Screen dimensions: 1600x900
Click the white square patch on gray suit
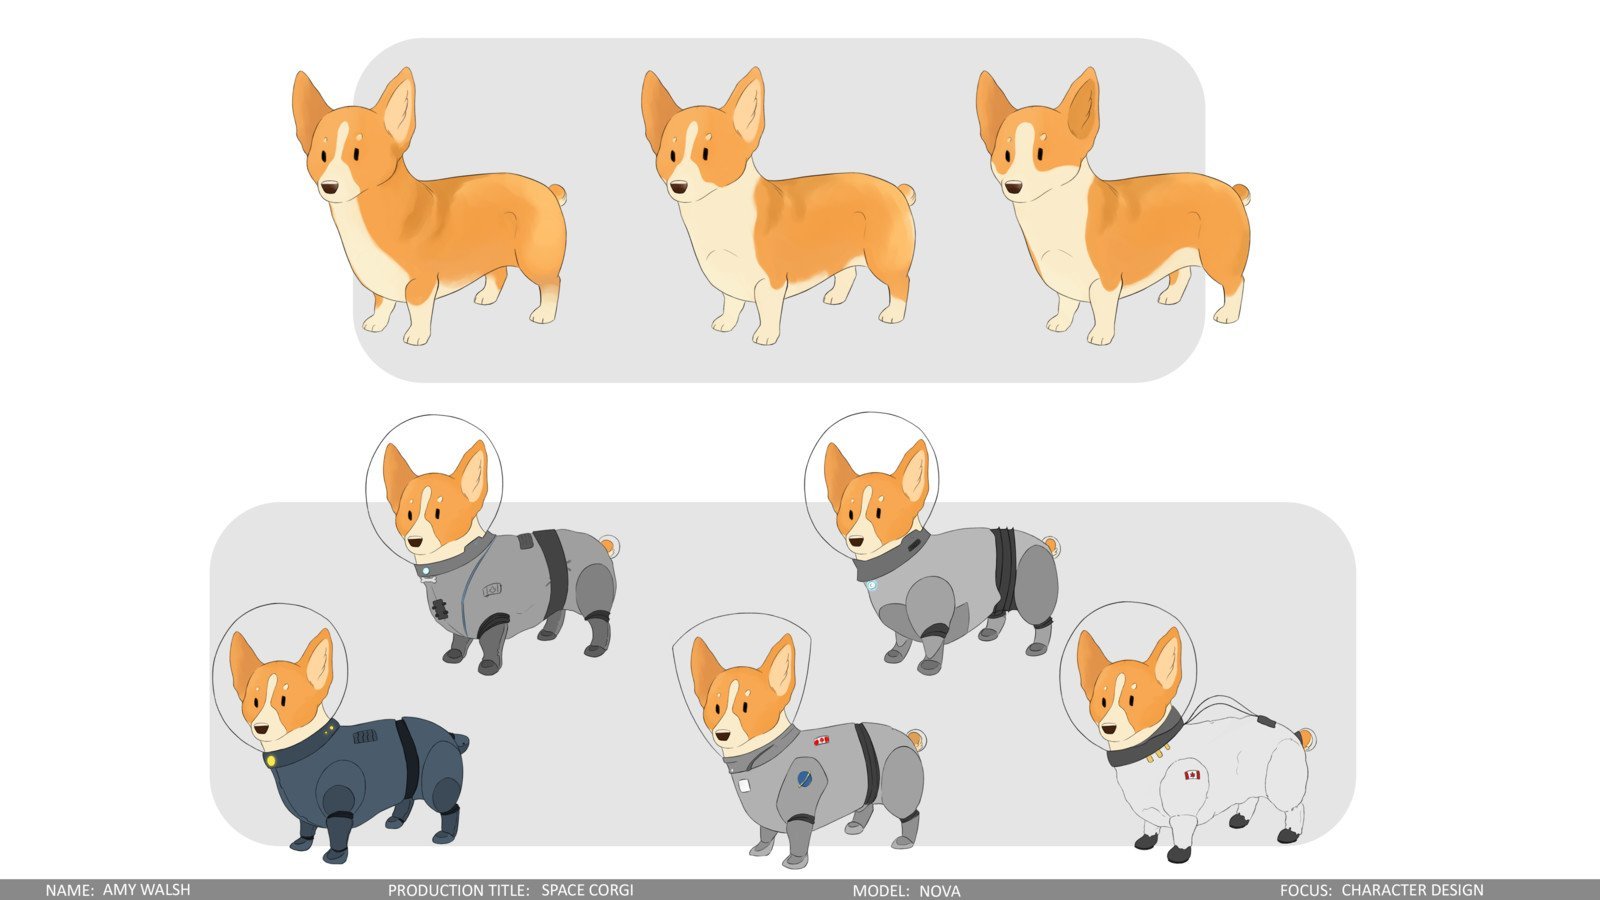click(745, 786)
